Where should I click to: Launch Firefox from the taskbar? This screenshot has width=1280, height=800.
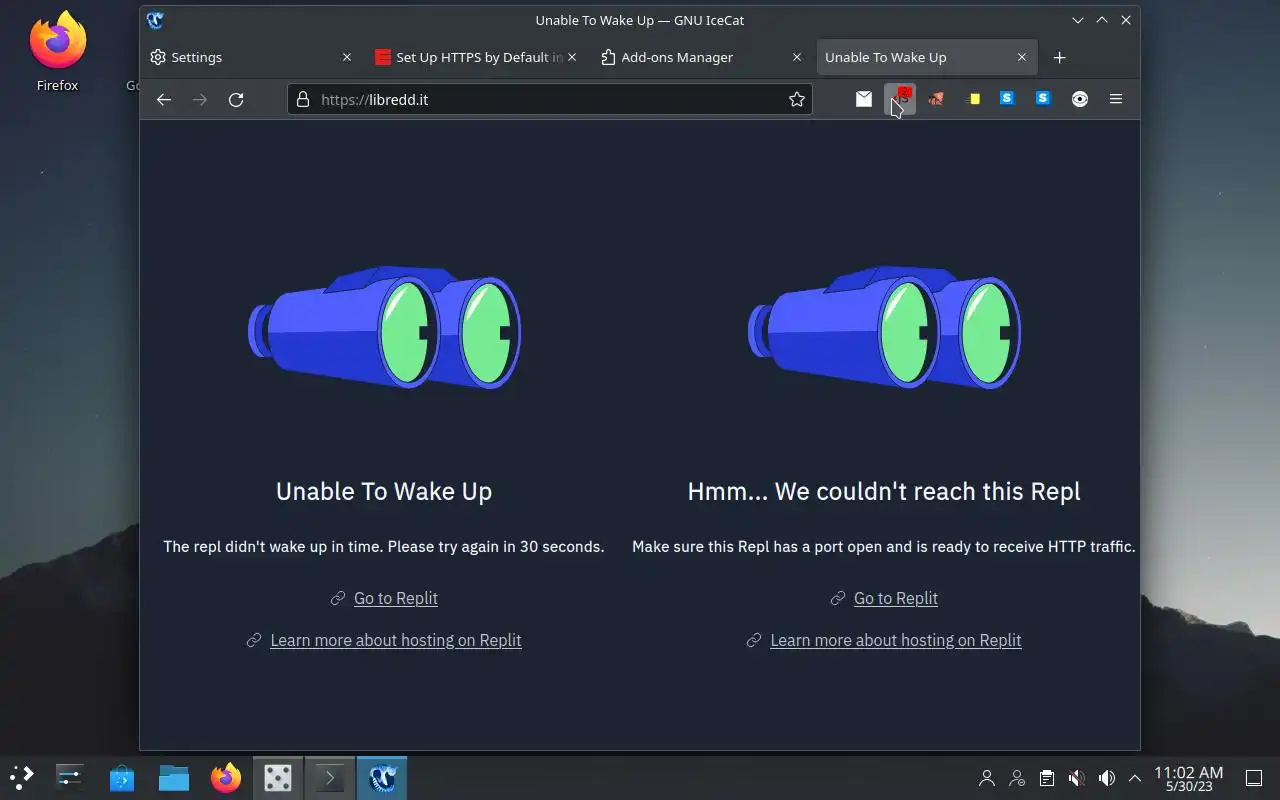(226, 777)
